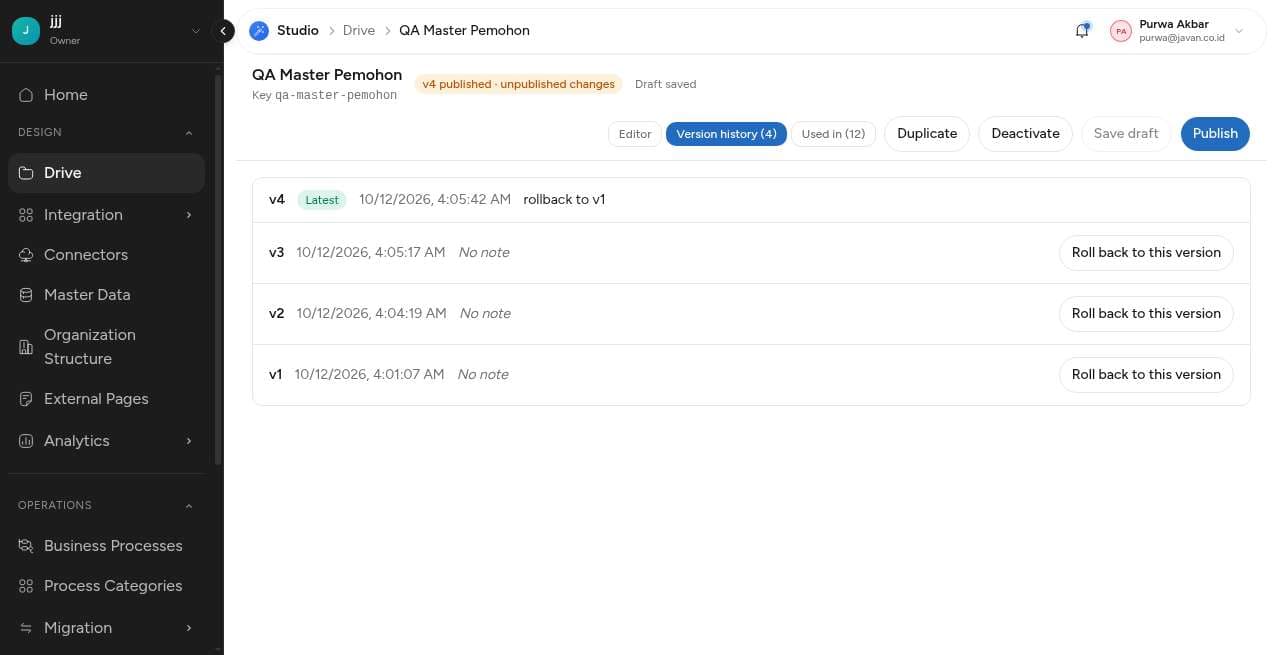
Task: Click the Integration grid icon
Action: [26, 215]
